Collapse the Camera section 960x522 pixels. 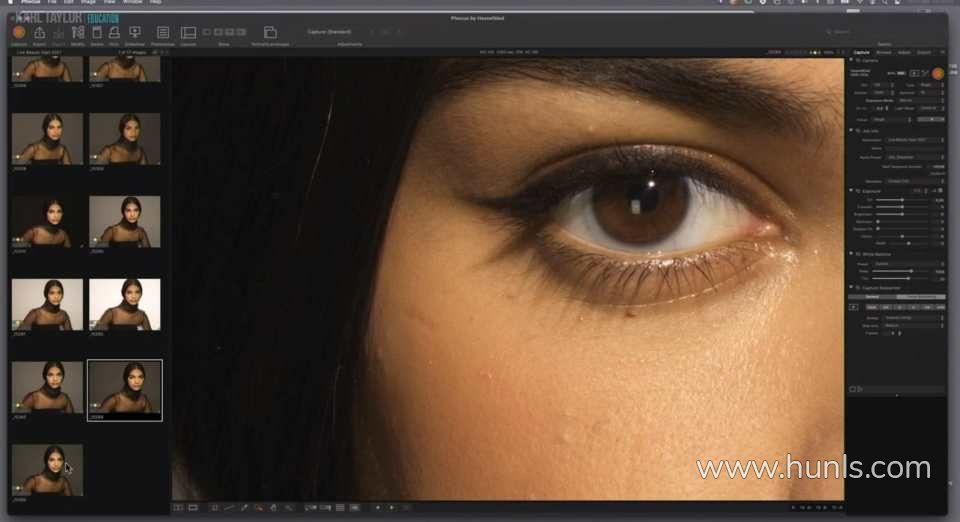[851, 61]
